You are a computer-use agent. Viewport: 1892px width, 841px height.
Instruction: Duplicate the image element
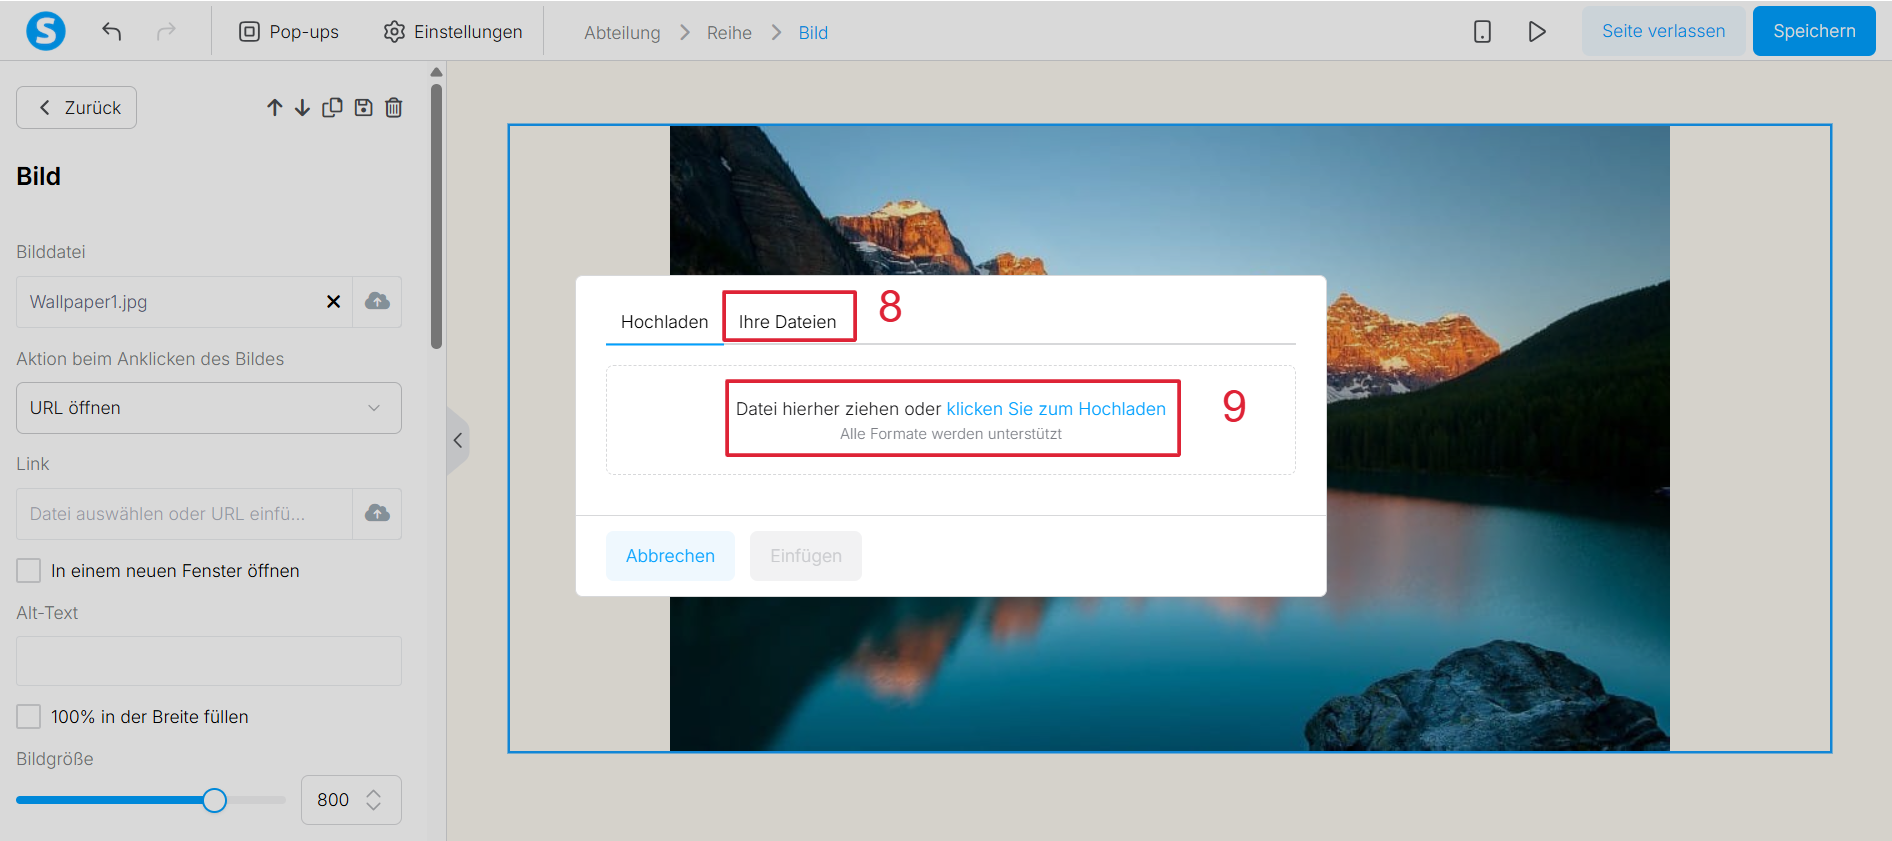[x=332, y=107]
